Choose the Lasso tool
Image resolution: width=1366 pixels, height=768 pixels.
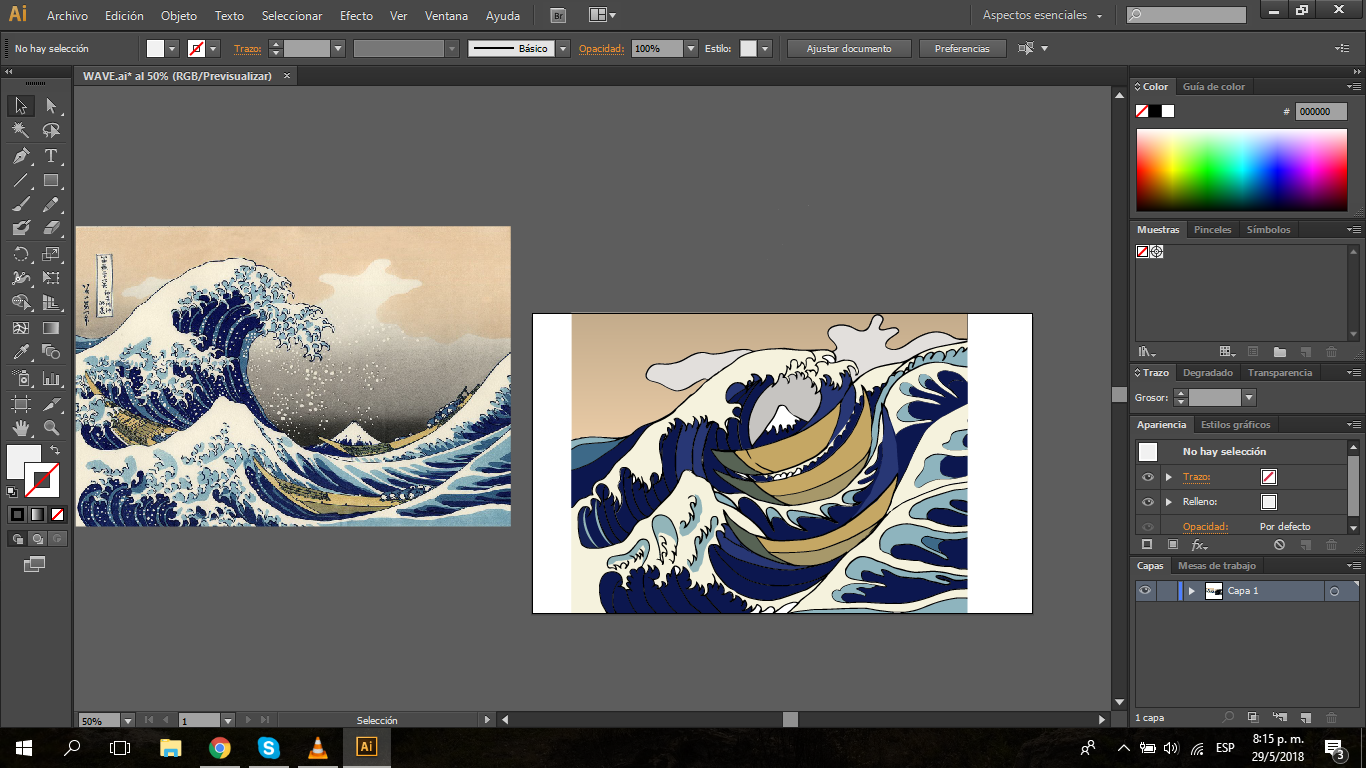click(51, 130)
